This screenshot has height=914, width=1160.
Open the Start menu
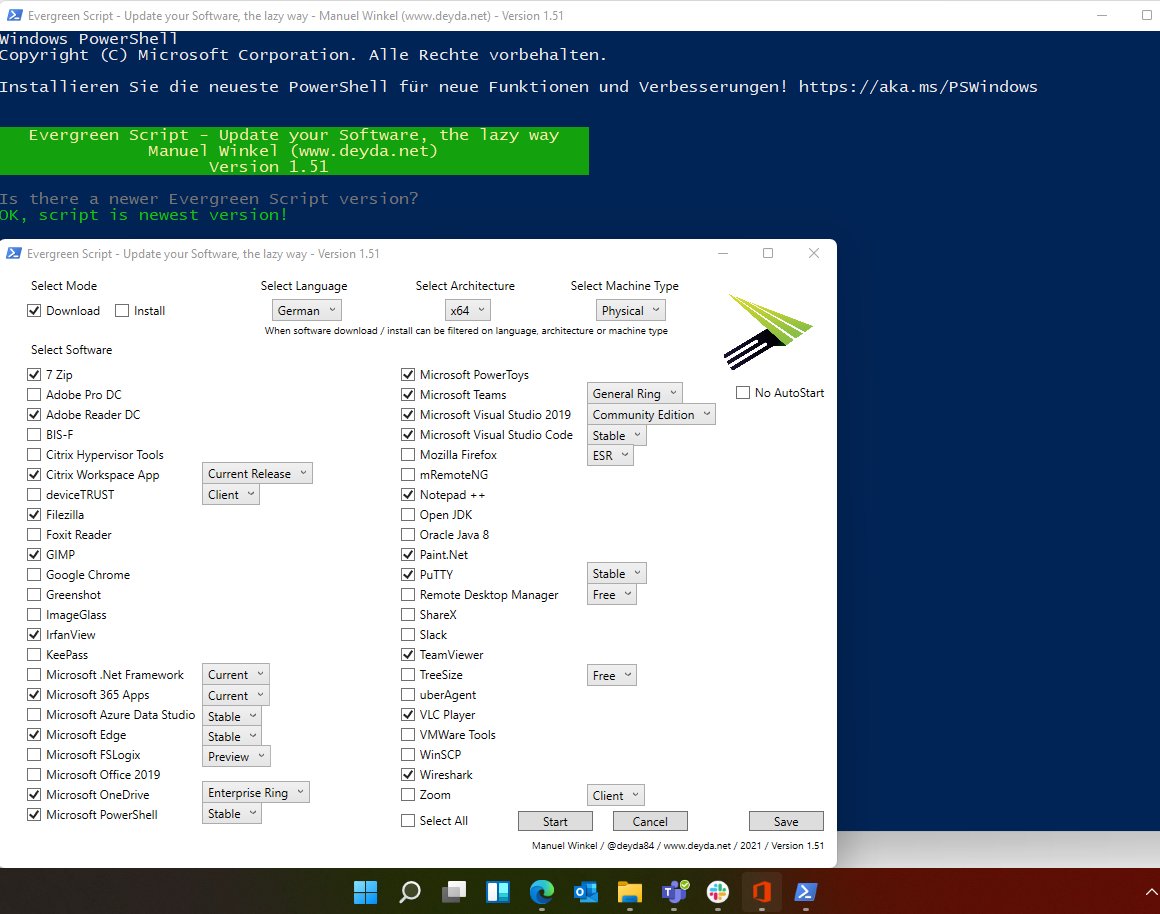[365, 891]
